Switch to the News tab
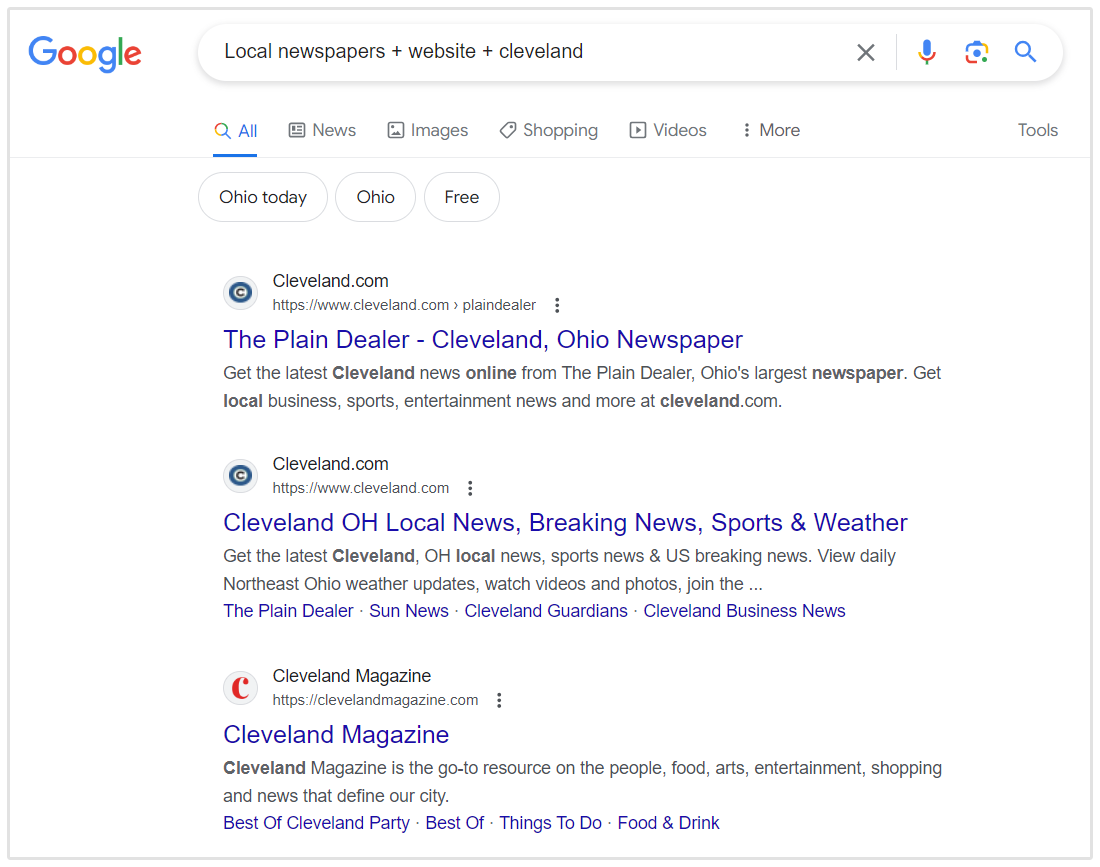Screen dimensions: 1100x867 [322, 130]
